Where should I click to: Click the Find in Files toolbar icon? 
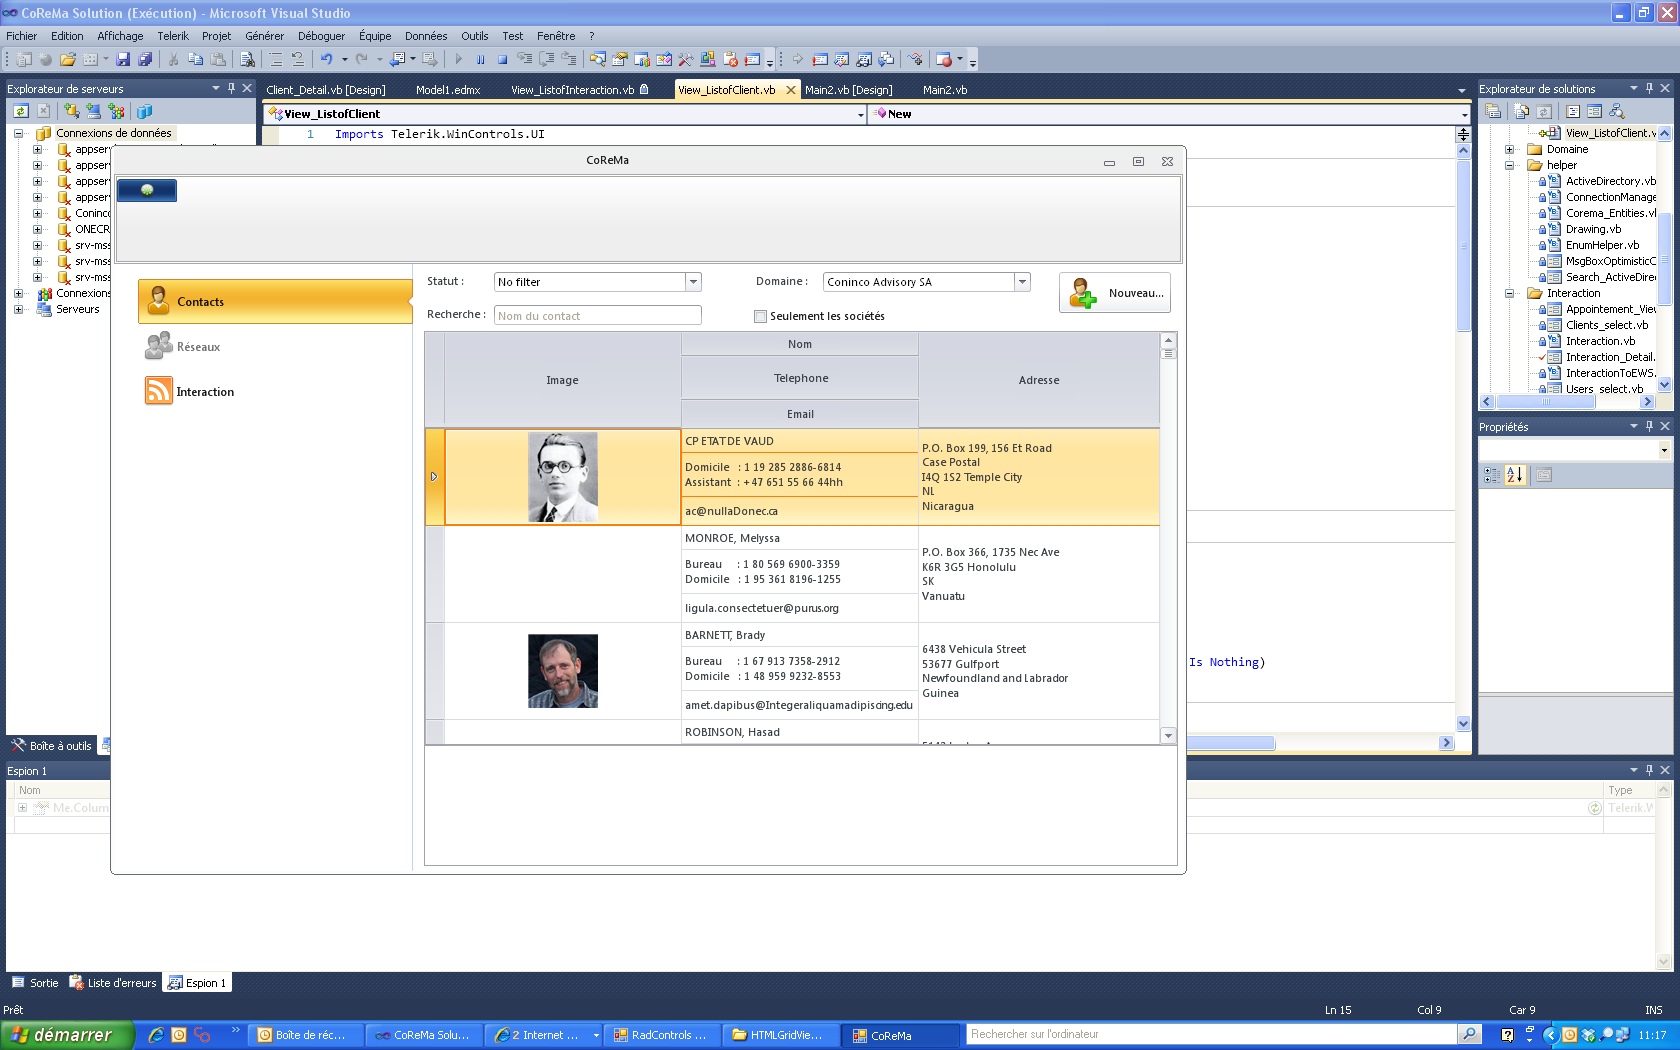coord(247,60)
